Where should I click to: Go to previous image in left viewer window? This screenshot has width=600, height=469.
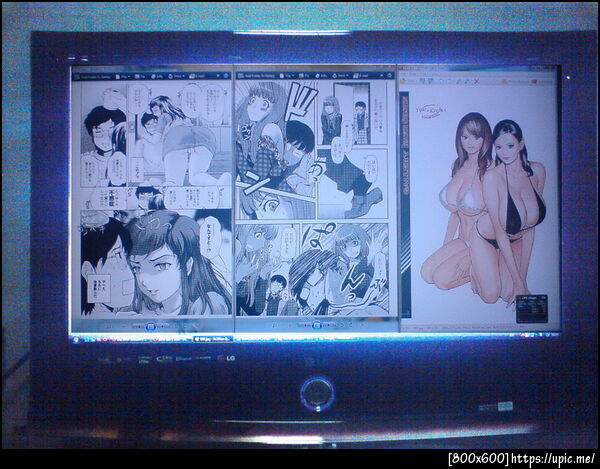139,326
